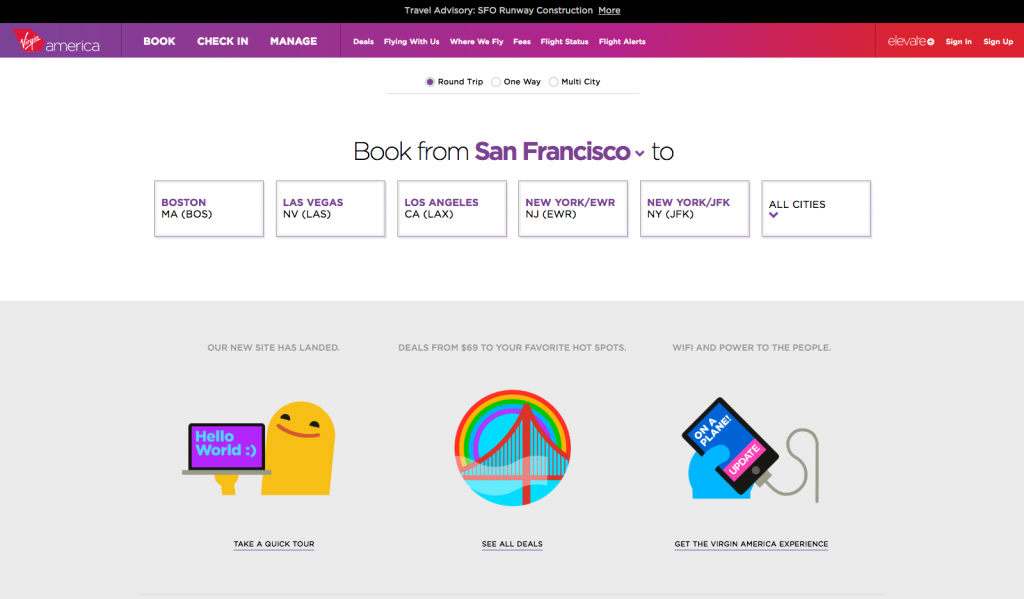This screenshot has height=599, width=1024.
Task: Choose New York/EWR destination
Action: click(x=573, y=208)
